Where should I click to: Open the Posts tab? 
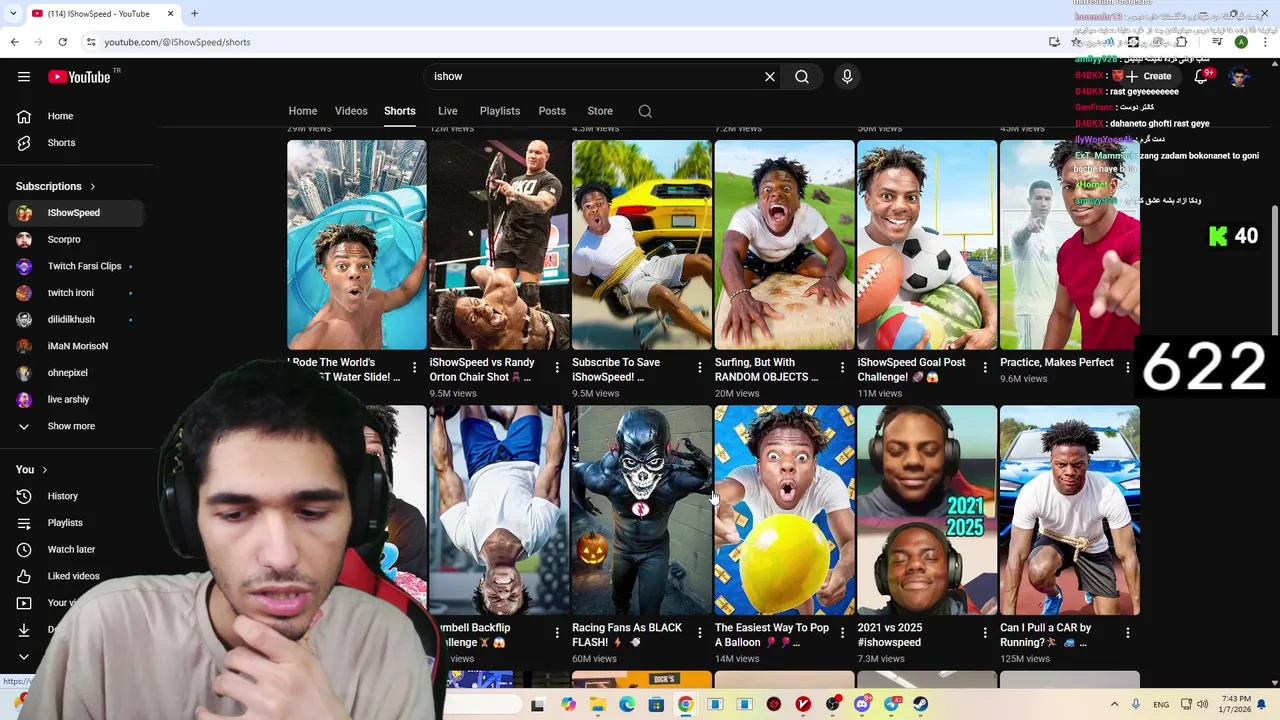[552, 111]
